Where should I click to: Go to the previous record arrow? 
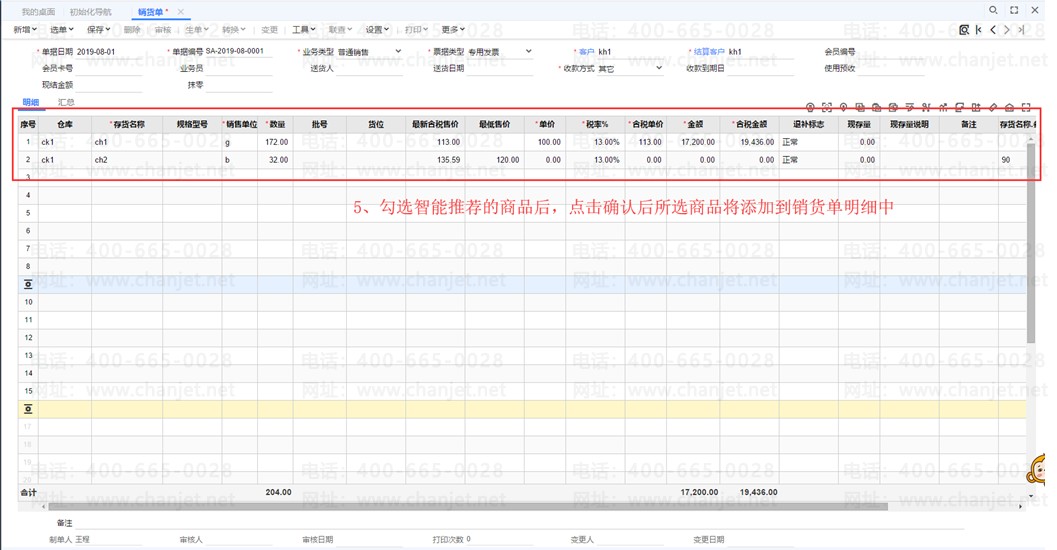[x=992, y=30]
